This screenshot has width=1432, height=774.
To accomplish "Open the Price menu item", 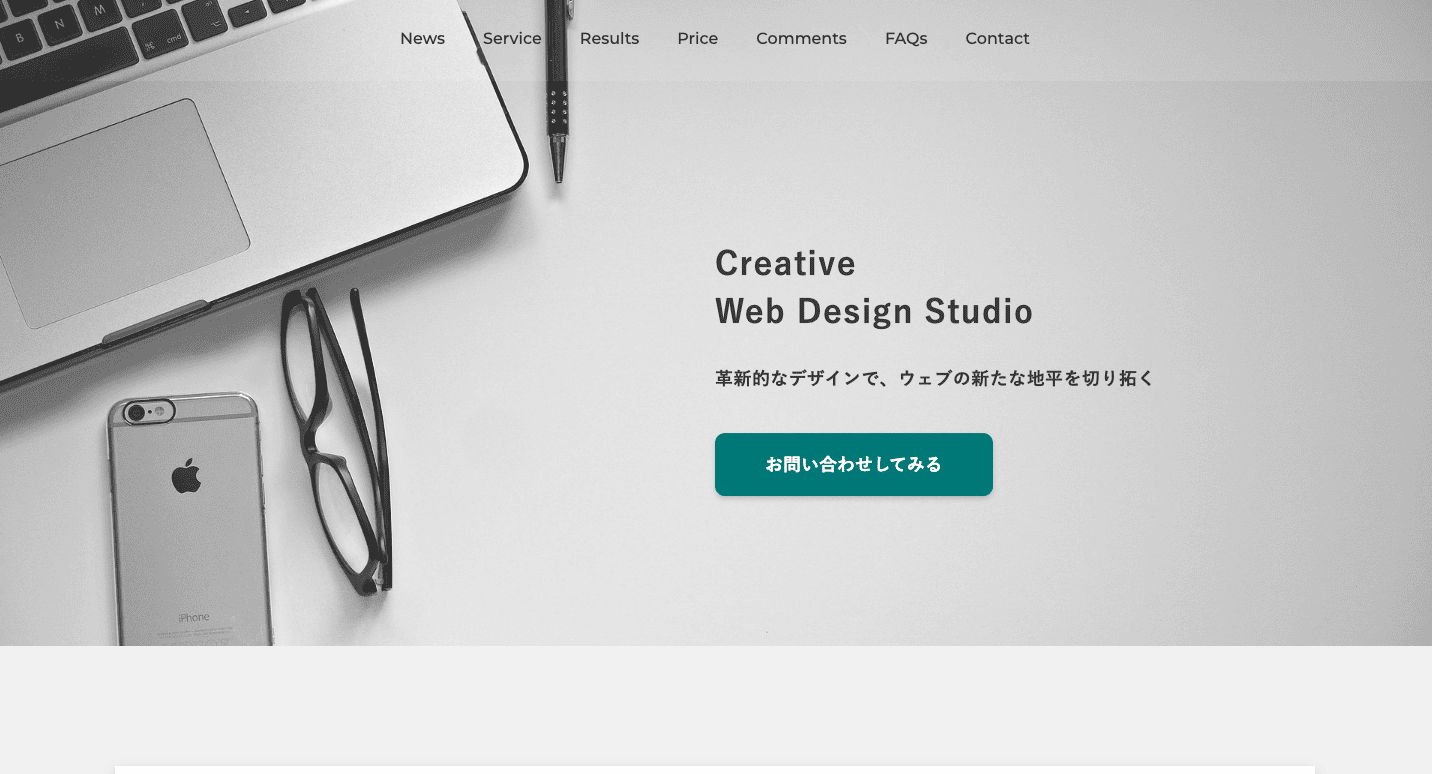I will click(697, 39).
